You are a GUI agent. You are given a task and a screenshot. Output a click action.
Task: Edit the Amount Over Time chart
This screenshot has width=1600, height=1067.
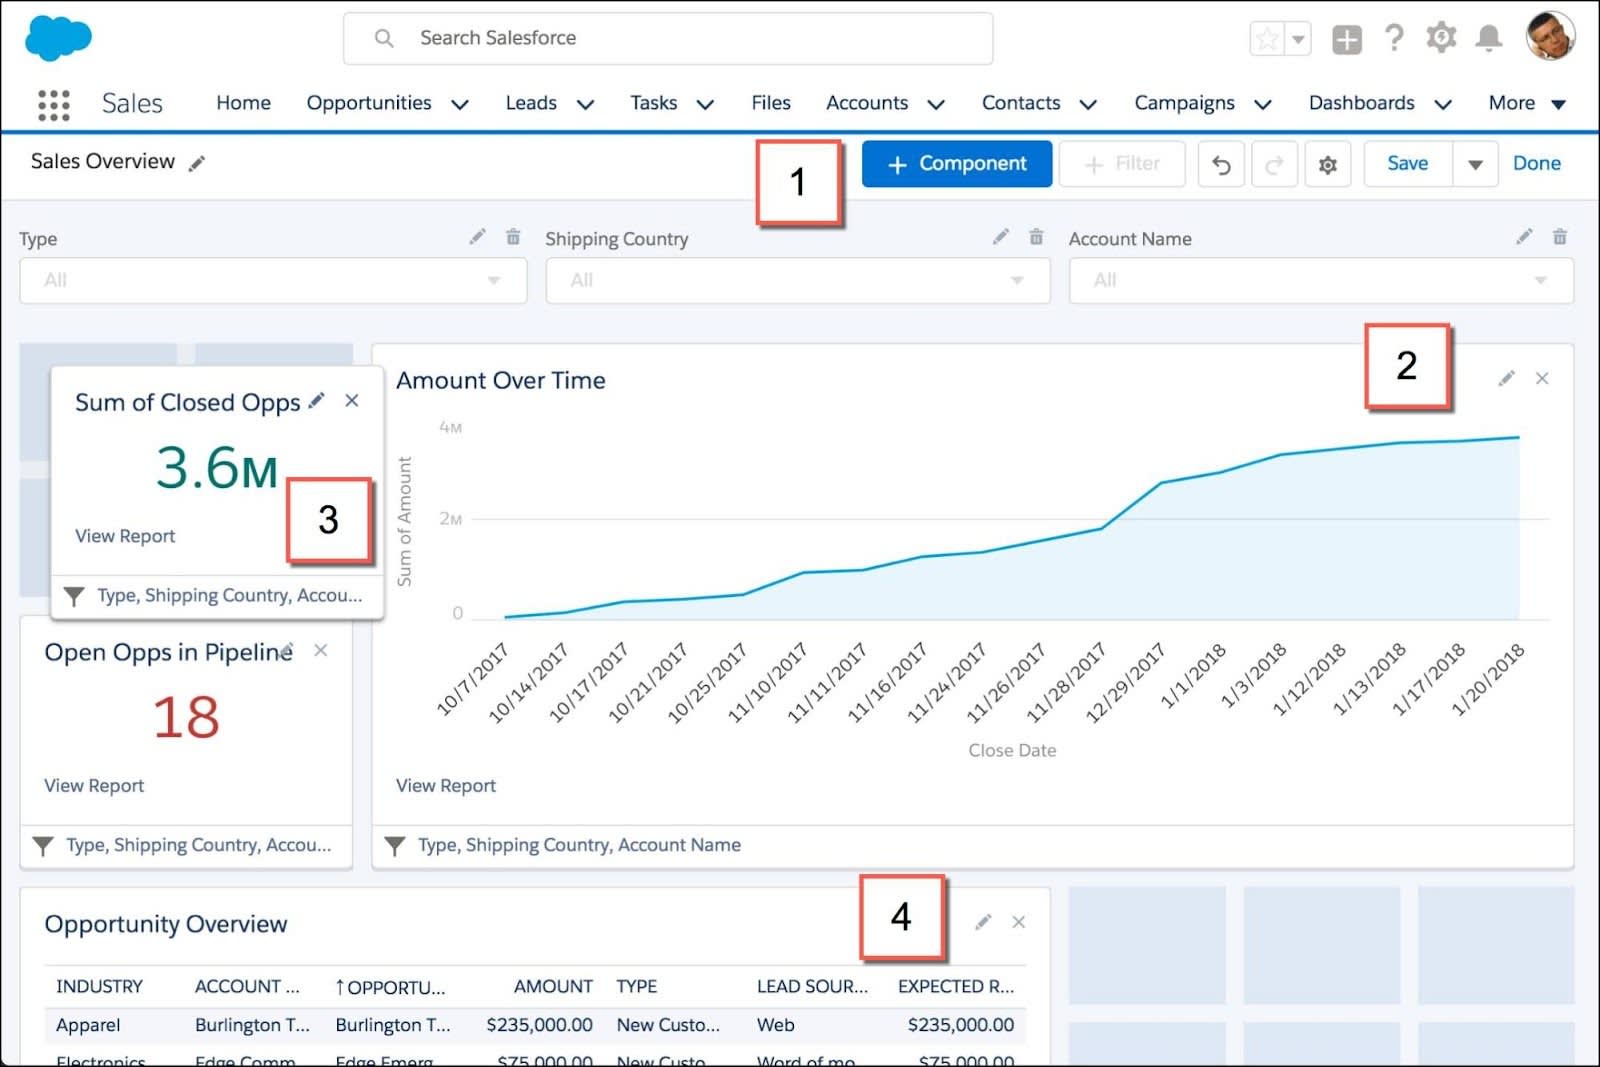(x=1506, y=379)
